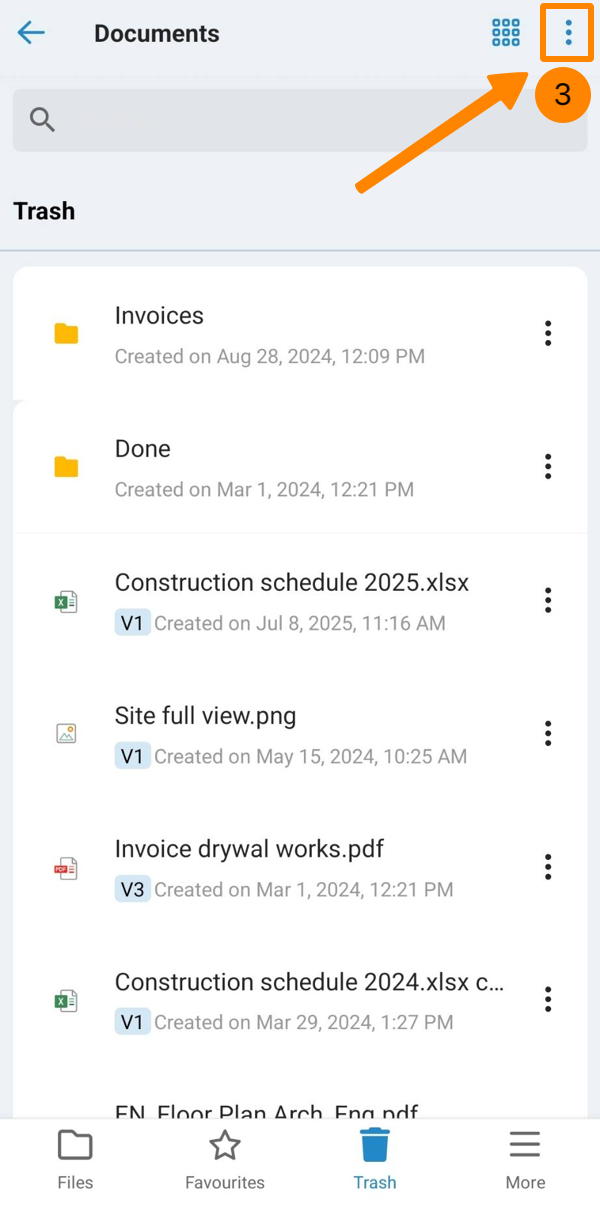600x1214 pixels.
Task: Click the PDF icon for Invoice drywal works
Action: click(66, 868)
